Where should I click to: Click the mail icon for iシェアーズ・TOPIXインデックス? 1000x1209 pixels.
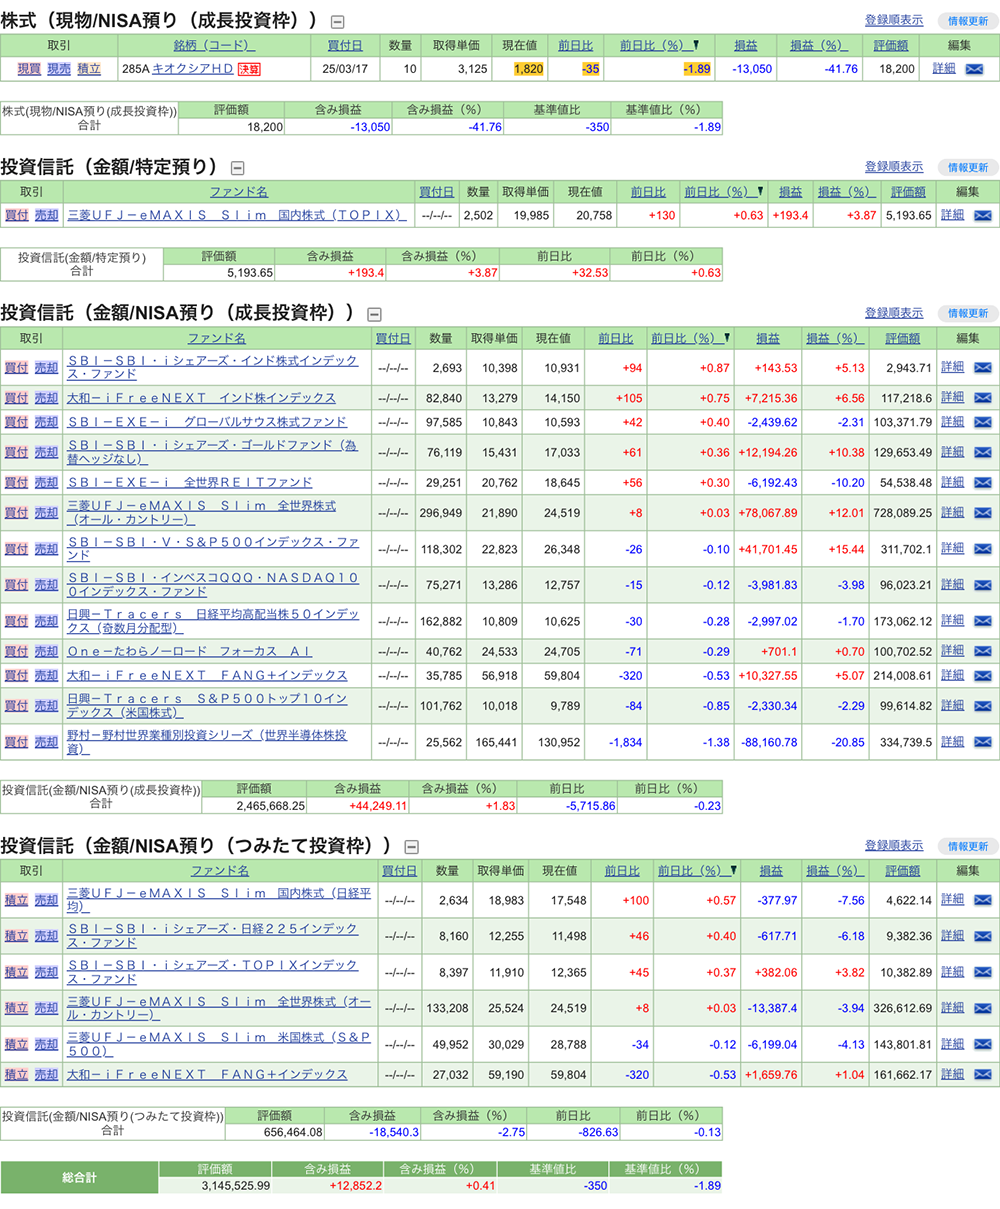[982, 972]
